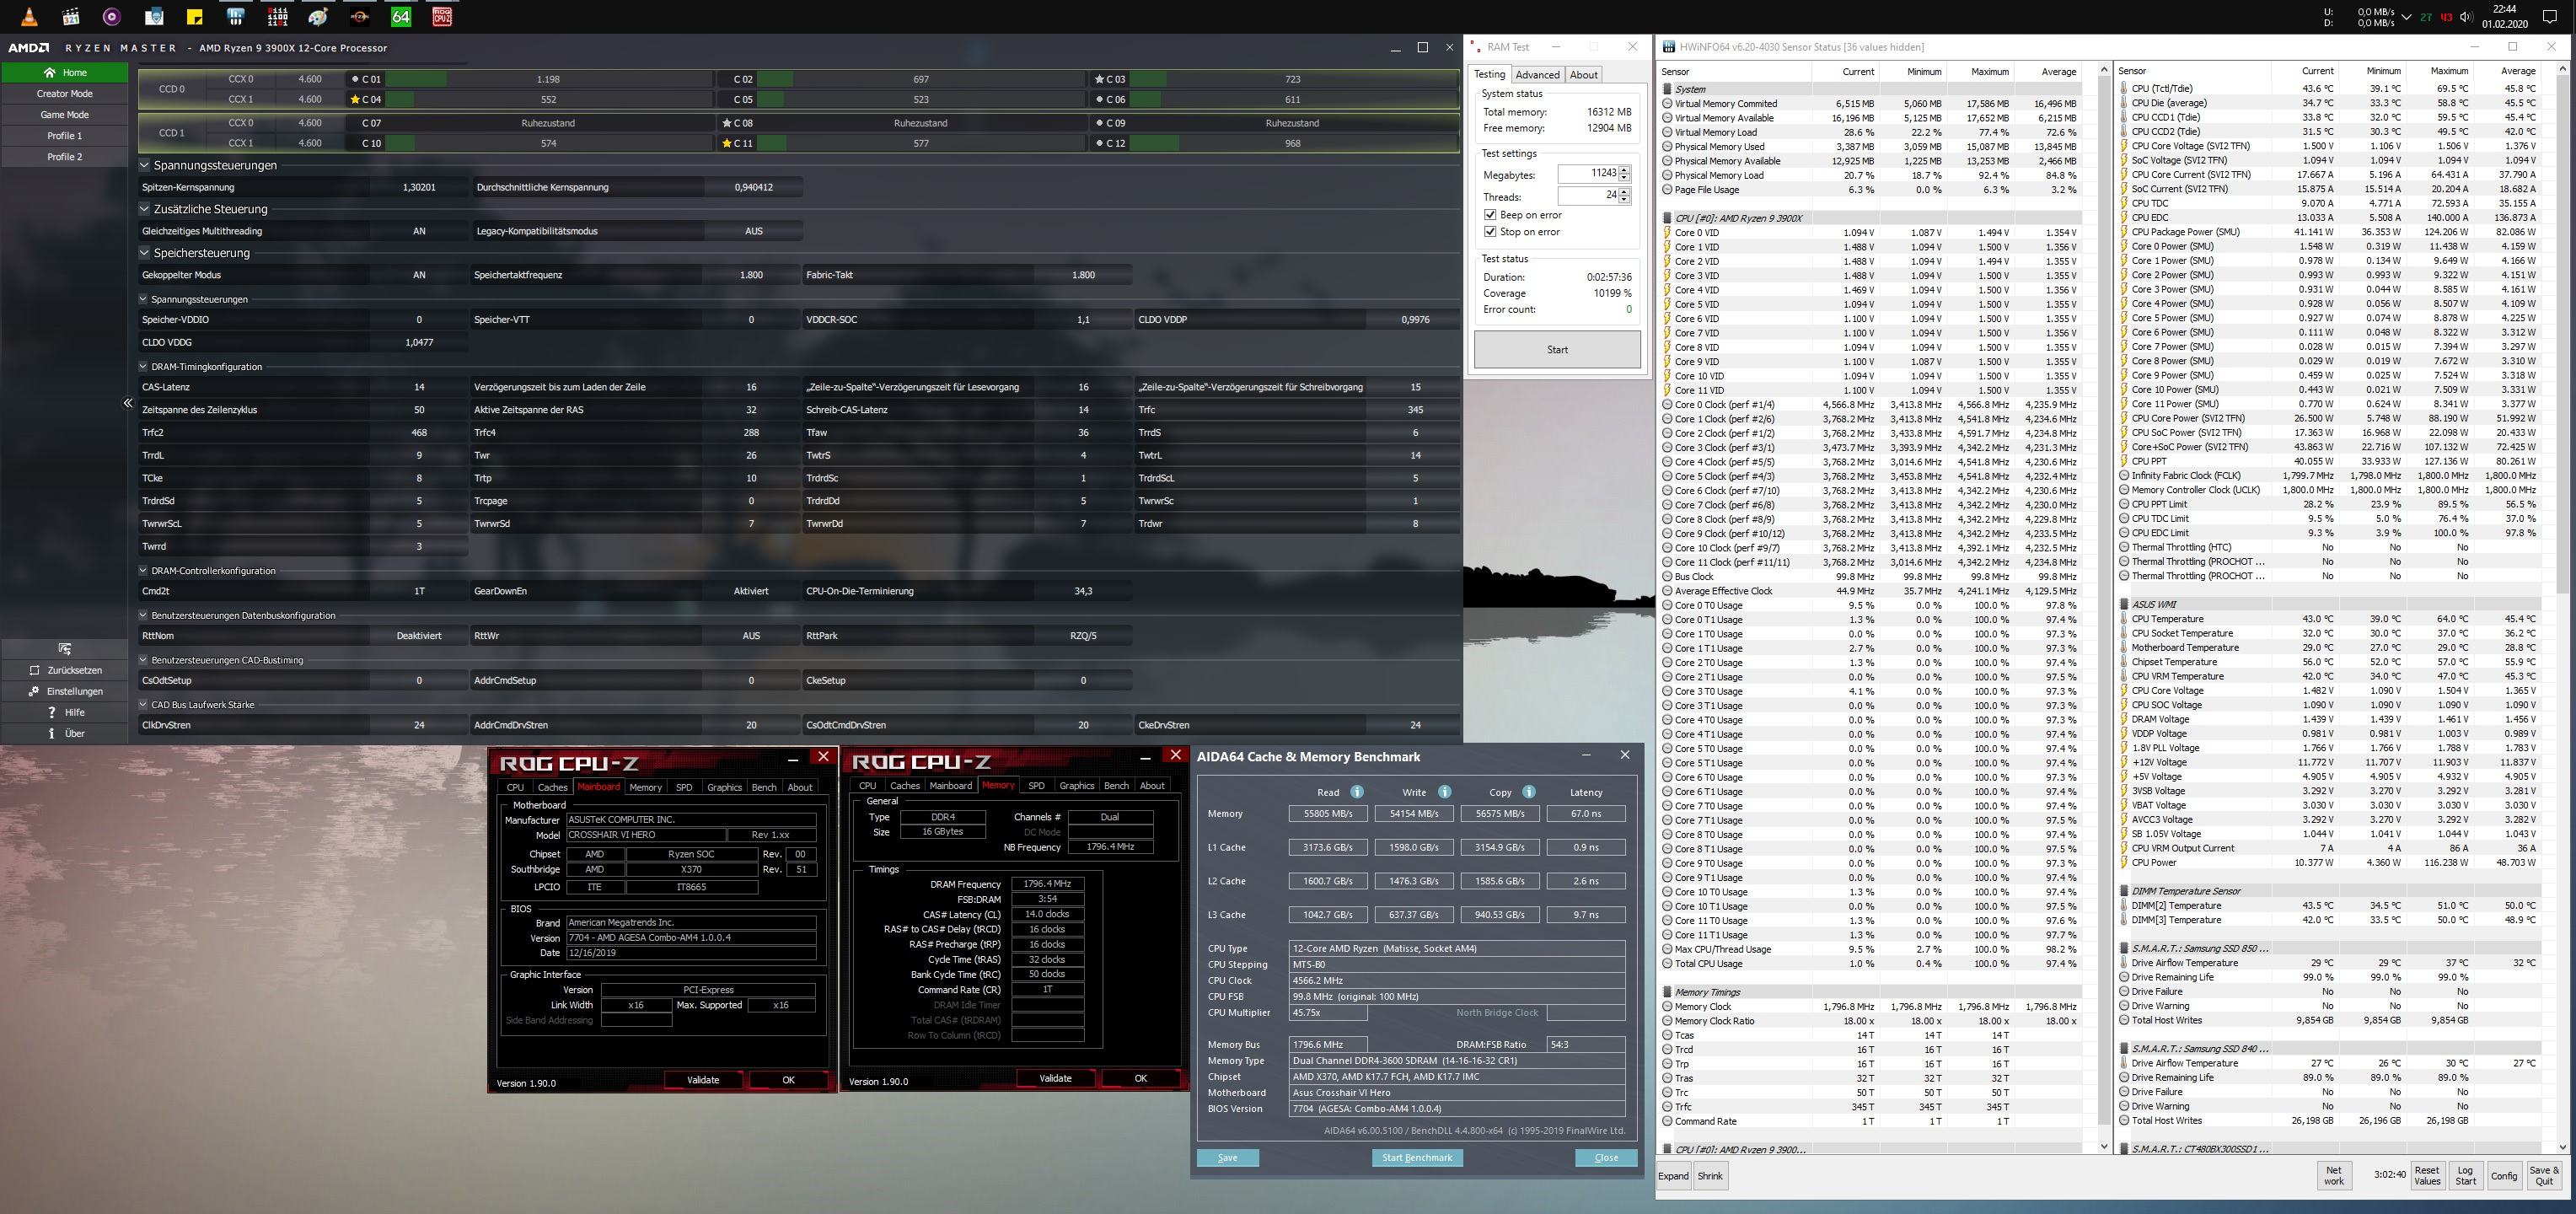
Task: Toggle Beep on error checkbox
Action: 1490,215
